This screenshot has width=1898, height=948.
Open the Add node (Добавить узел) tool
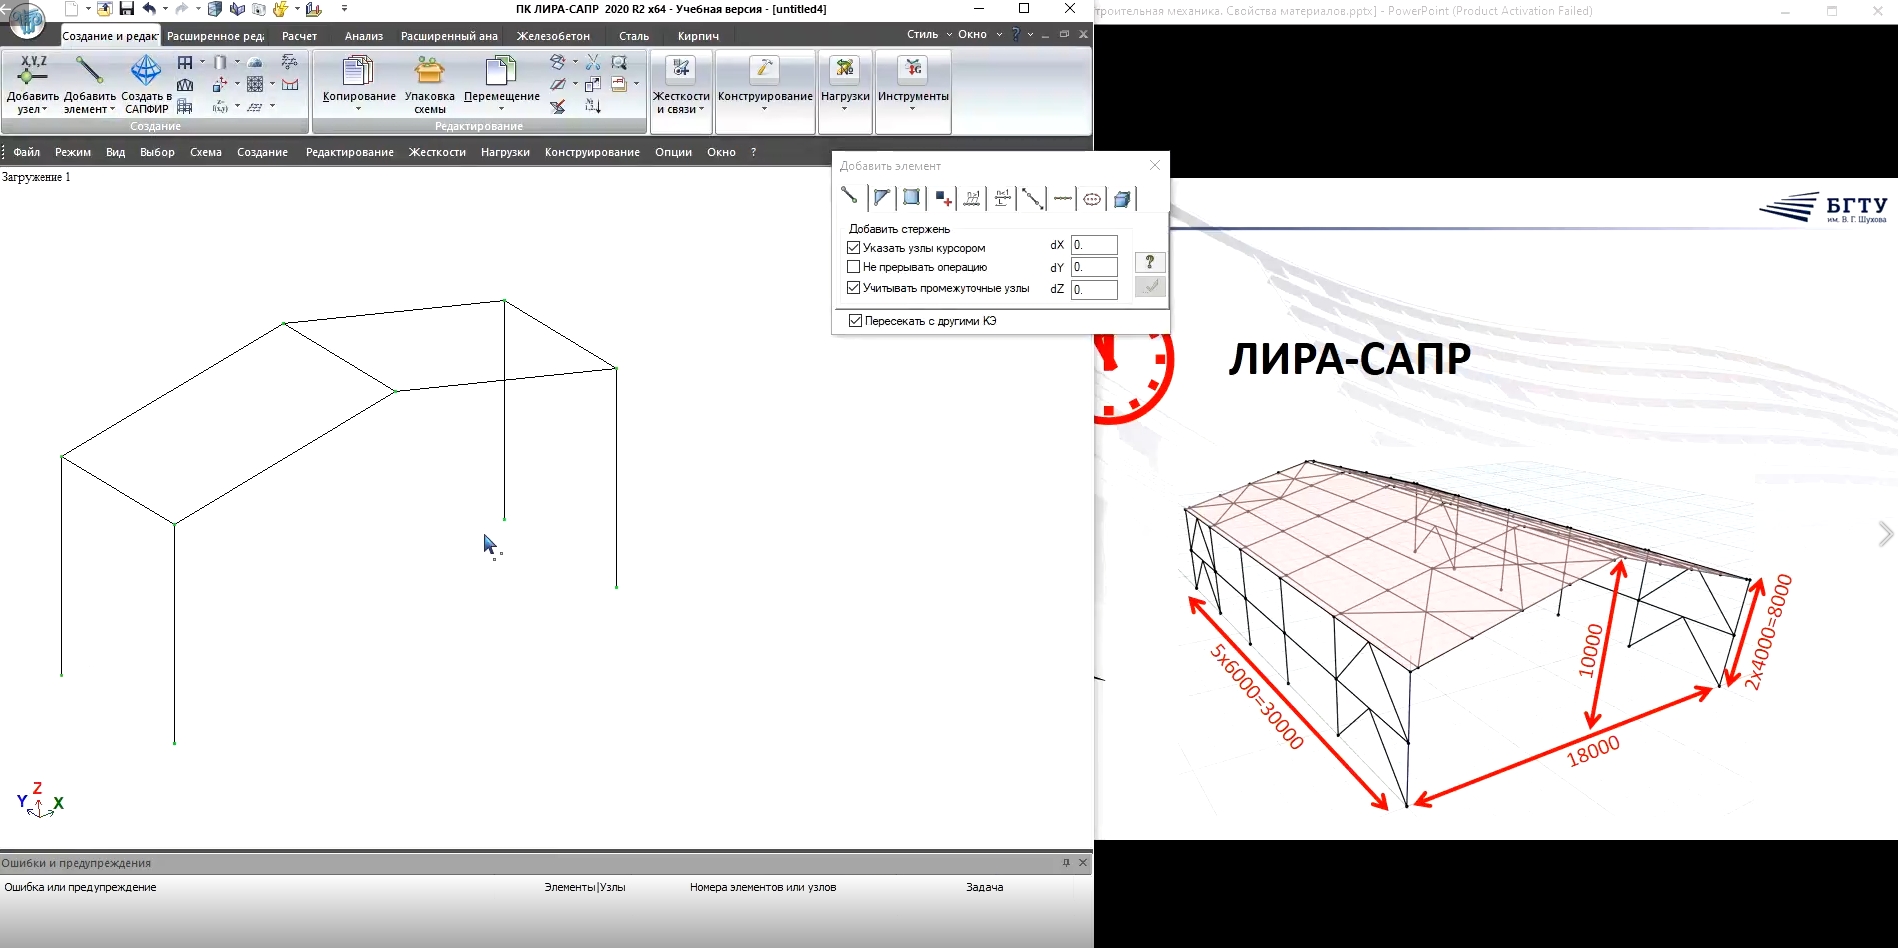click(x=33, y=84)
